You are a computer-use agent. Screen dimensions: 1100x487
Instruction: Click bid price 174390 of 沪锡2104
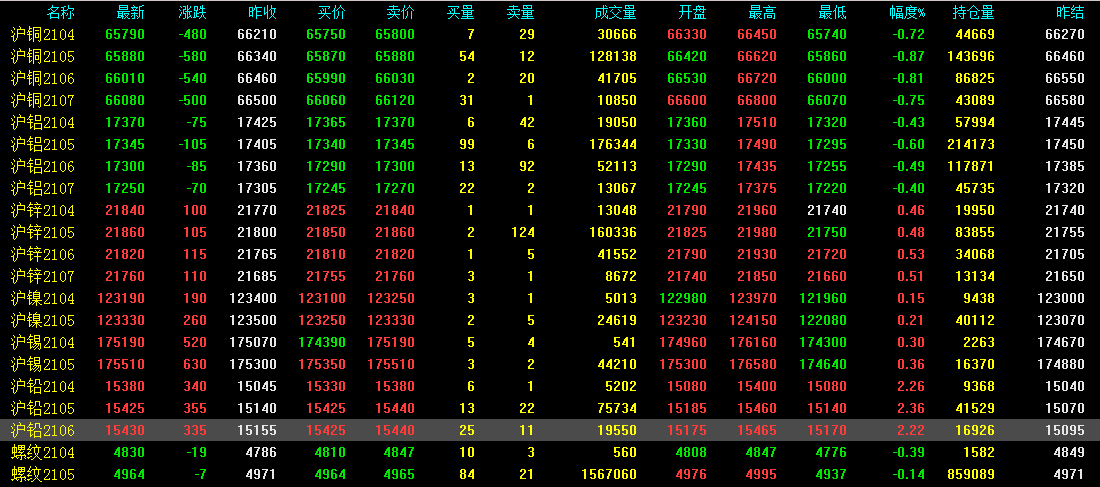click(x=323, y=342)
